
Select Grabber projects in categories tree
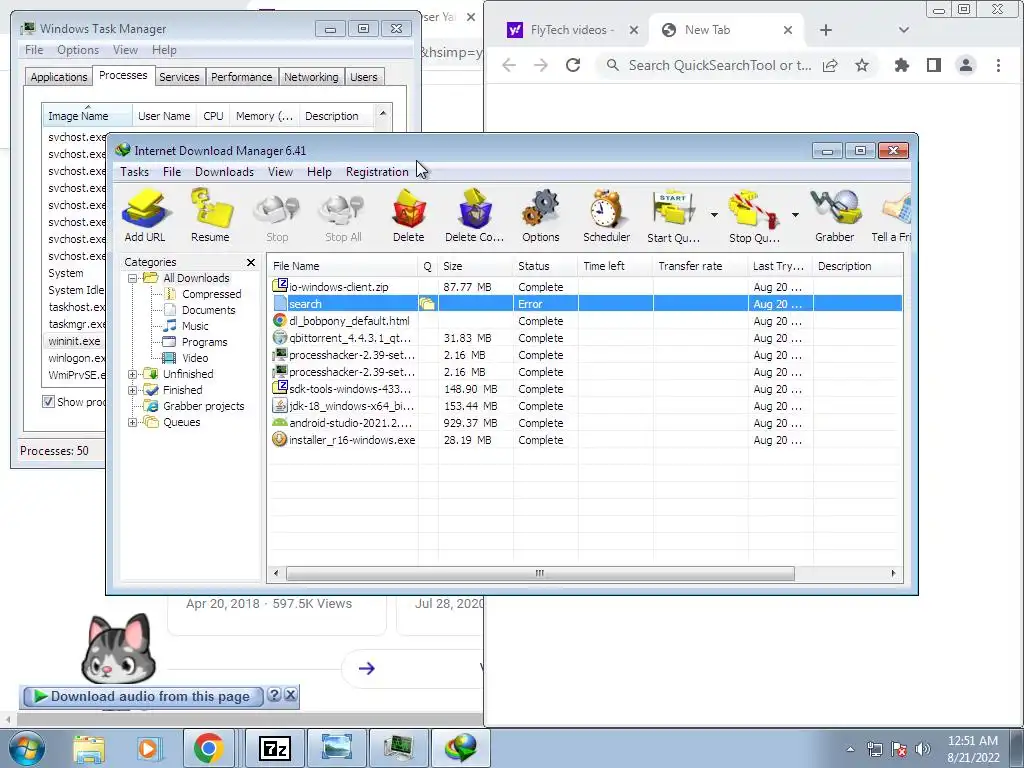(x=204, y=406)
